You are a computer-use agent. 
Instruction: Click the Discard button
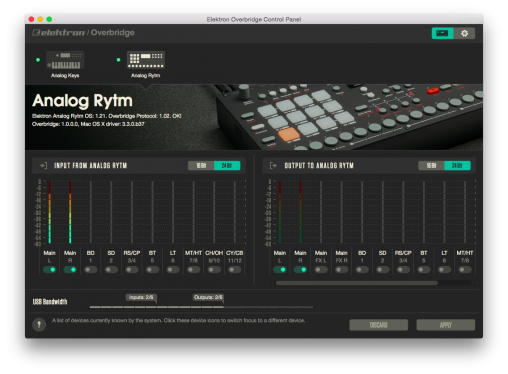coord(379,325)
